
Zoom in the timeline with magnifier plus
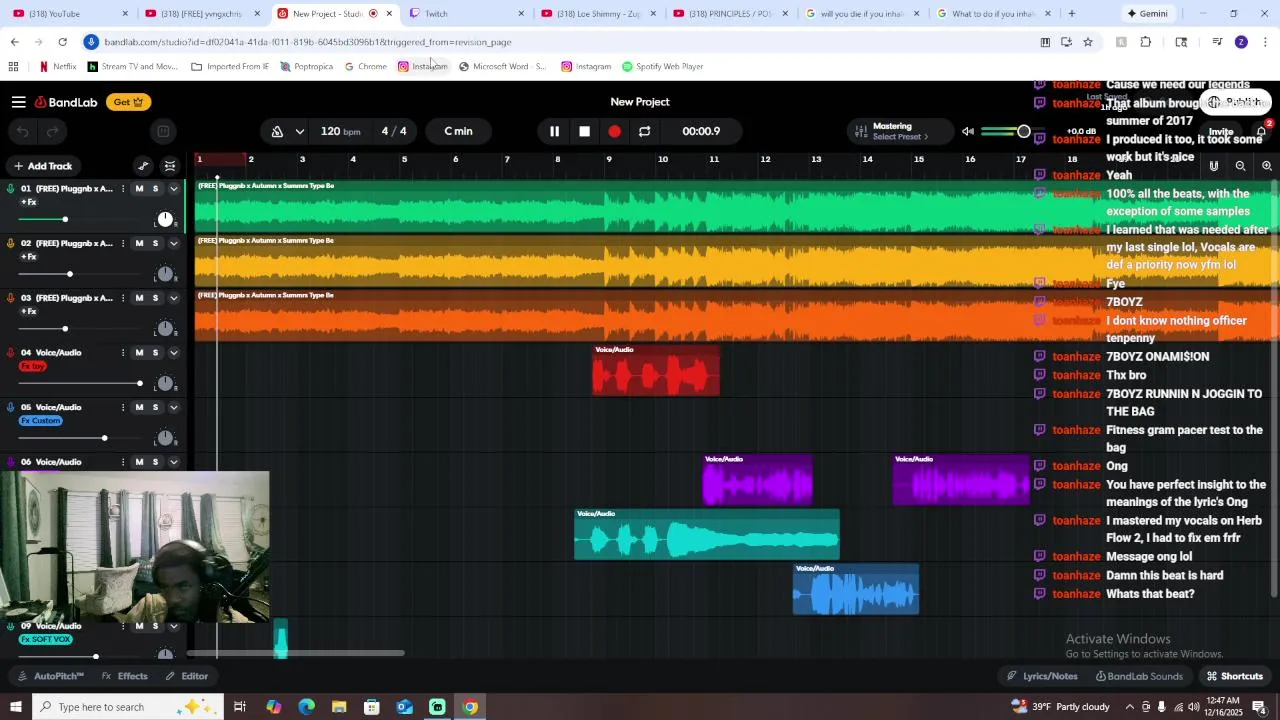pos(1267,166)
